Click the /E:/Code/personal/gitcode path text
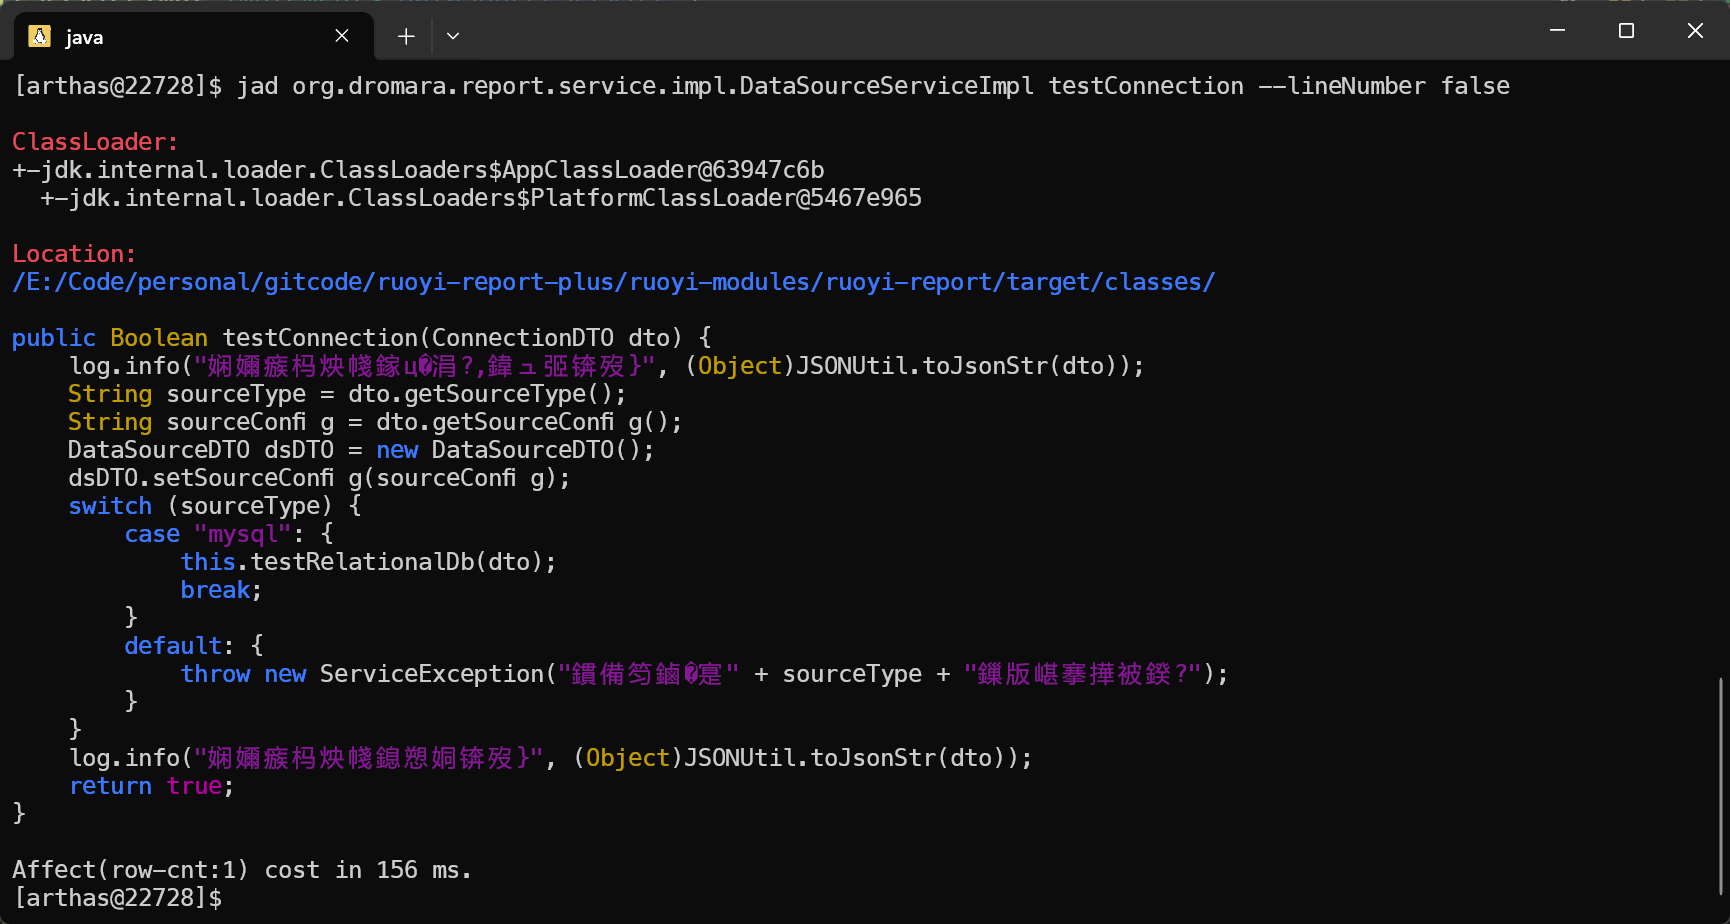 [613, 282]
